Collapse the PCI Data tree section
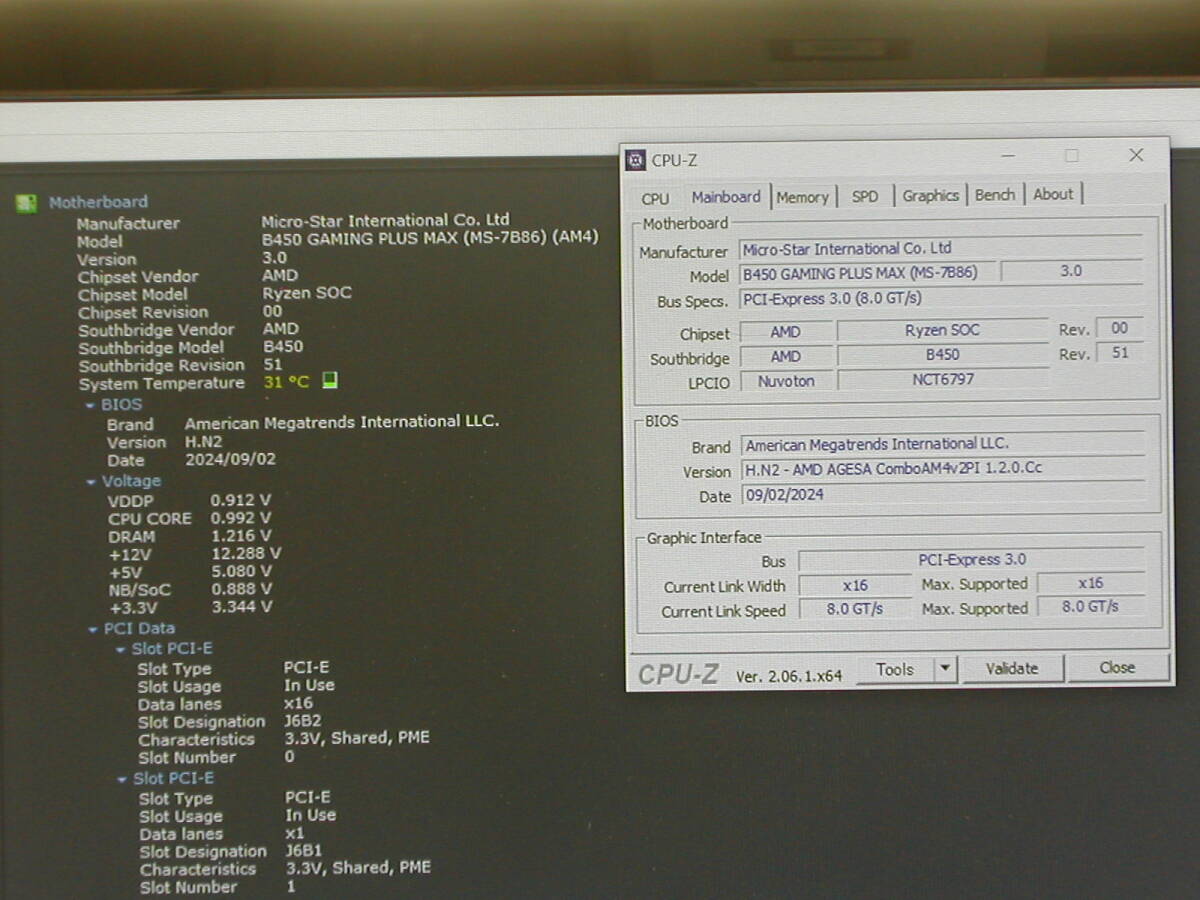 click(94, 629)
